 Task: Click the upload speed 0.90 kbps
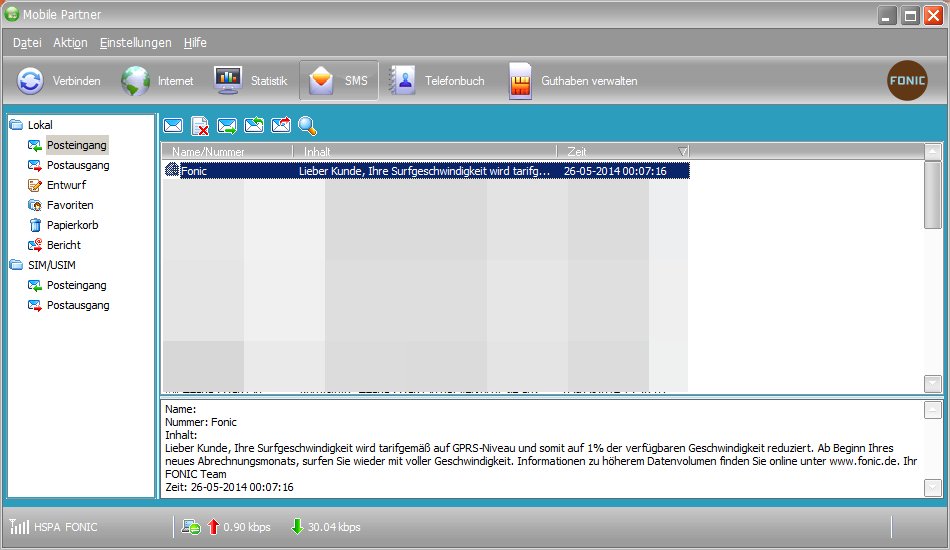pos(247,527)
